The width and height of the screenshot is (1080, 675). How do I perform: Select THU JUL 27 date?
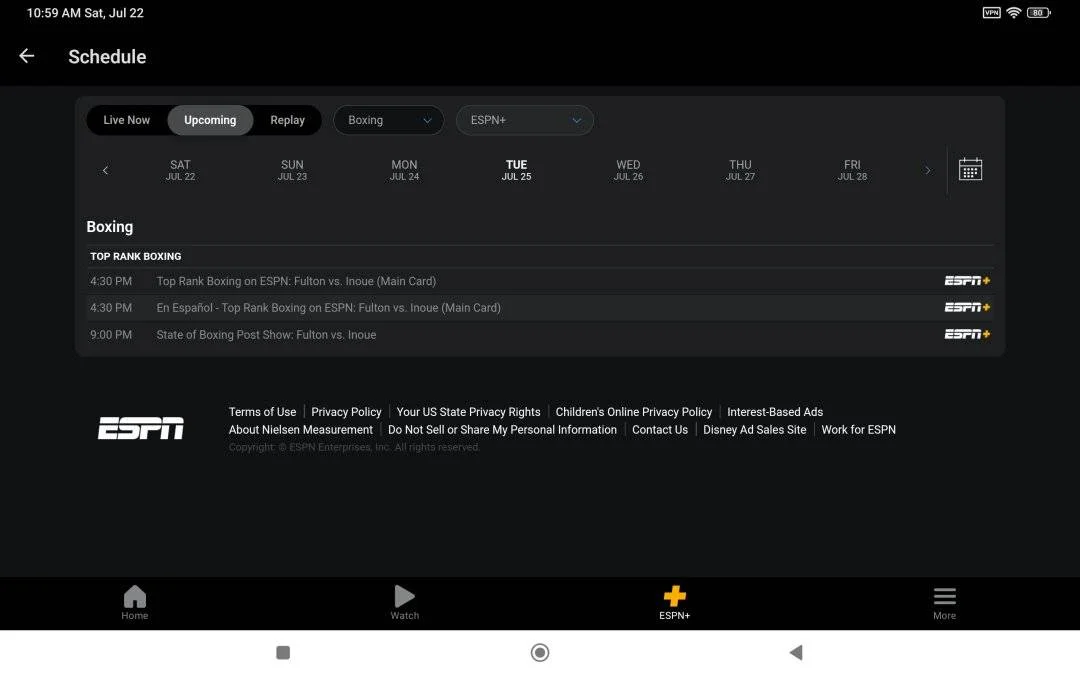pos(740,170)
